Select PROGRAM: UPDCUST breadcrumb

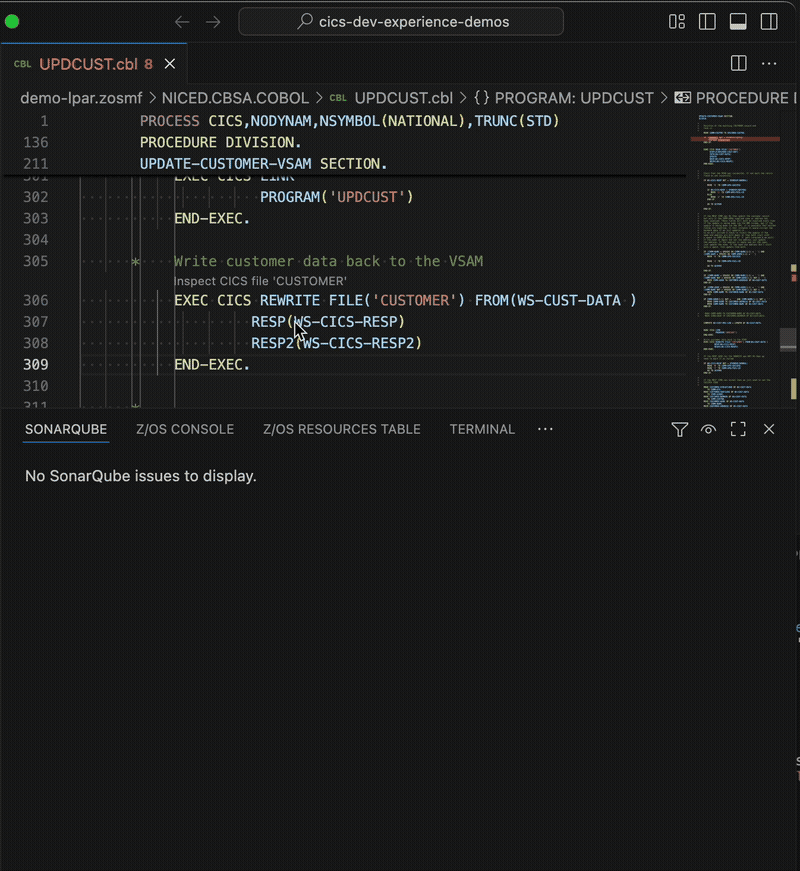563,98
